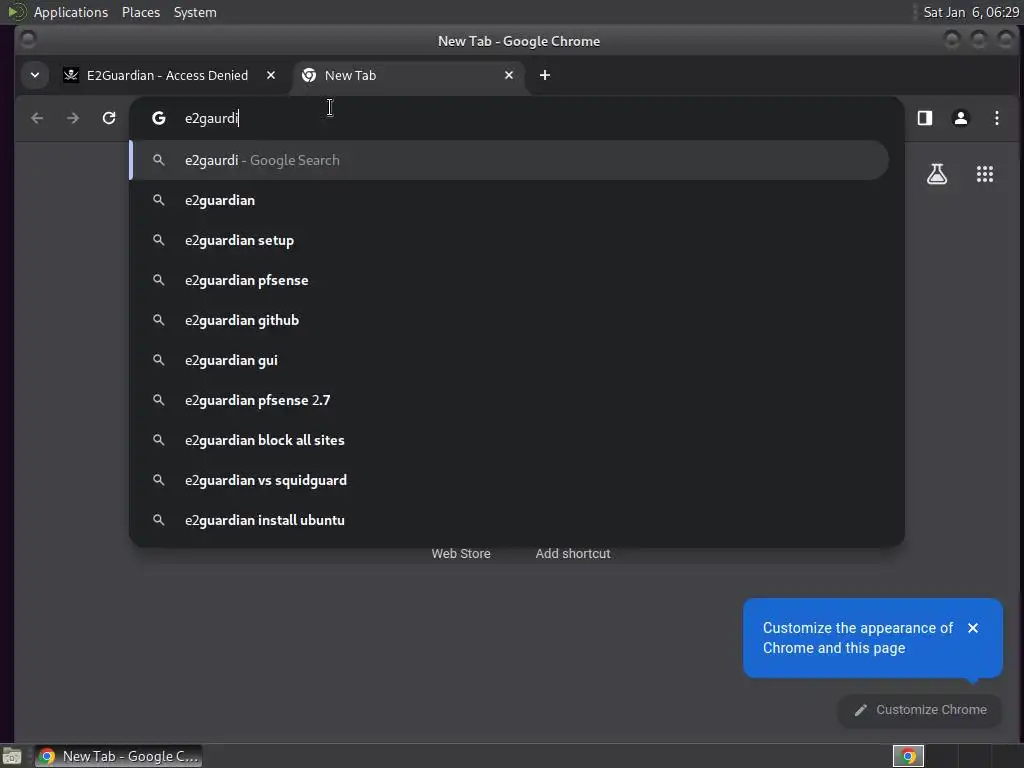Open the System menu
This screenshot has height=768, width=1024.
(x=195, y=12)
